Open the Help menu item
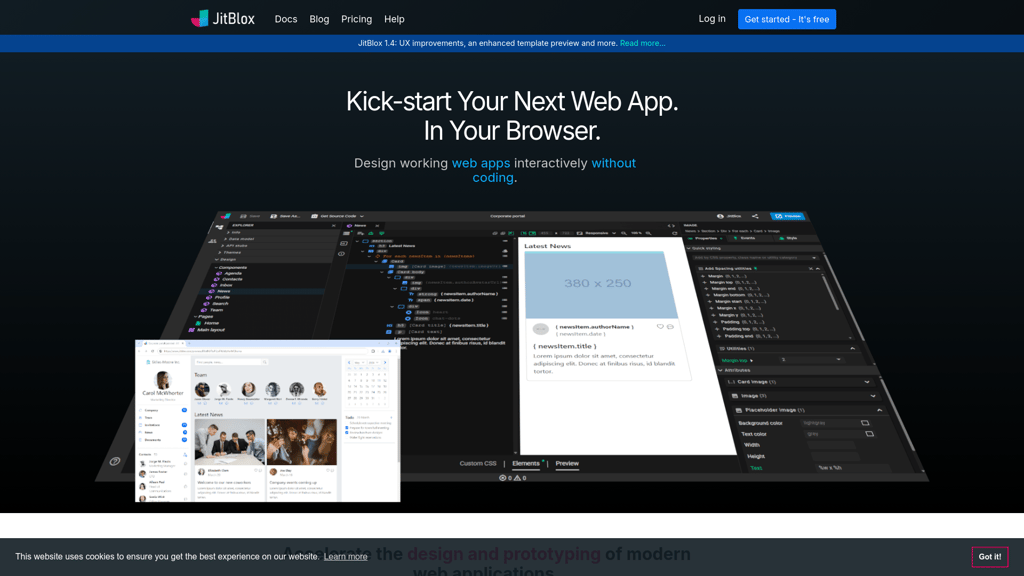The height and width of the screenshot is (576, 1024). [394, 19]
